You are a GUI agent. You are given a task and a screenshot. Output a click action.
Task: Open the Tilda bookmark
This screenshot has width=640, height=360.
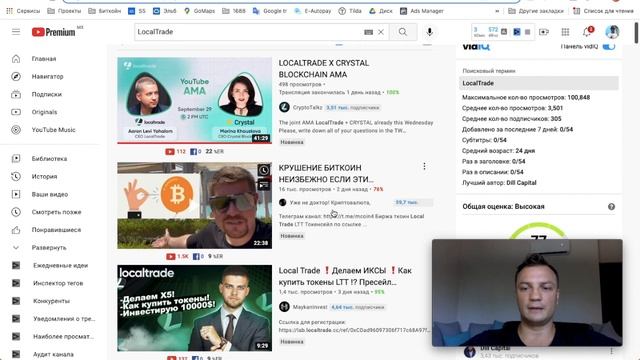click(x=350, y=11)
